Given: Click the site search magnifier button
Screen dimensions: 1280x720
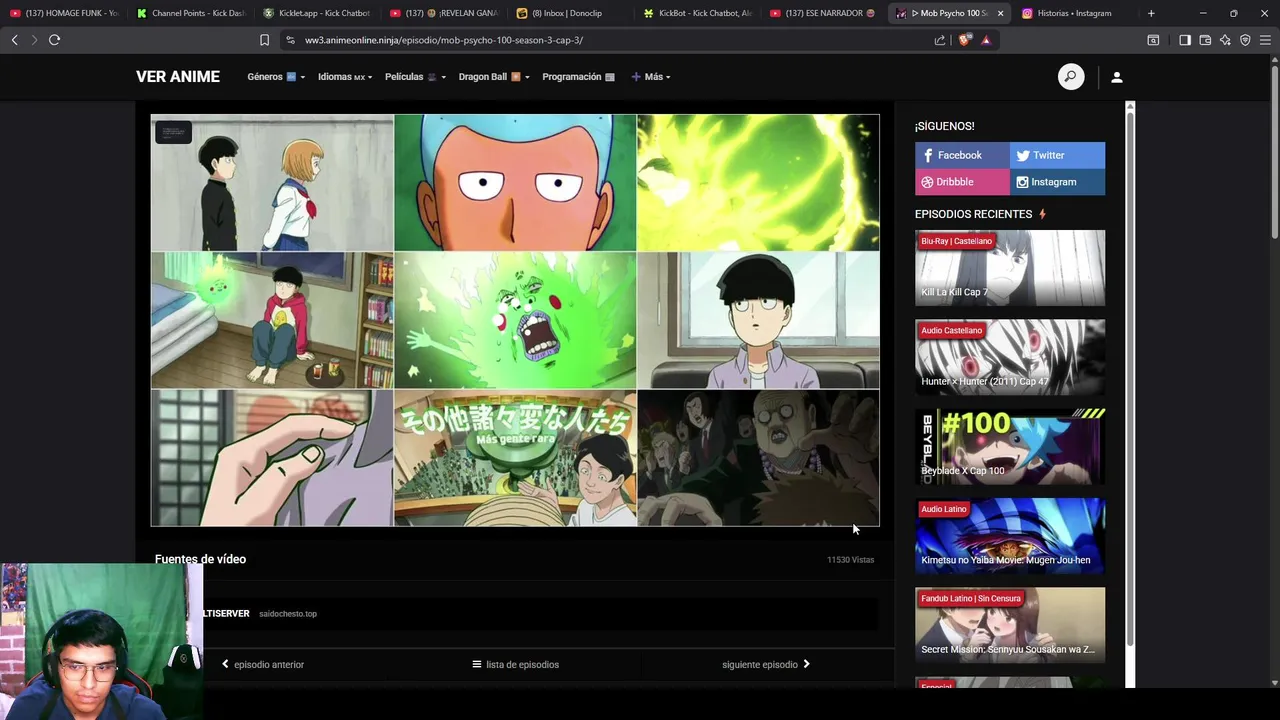Looking at the screenshot, I should tap(1071, 77).
